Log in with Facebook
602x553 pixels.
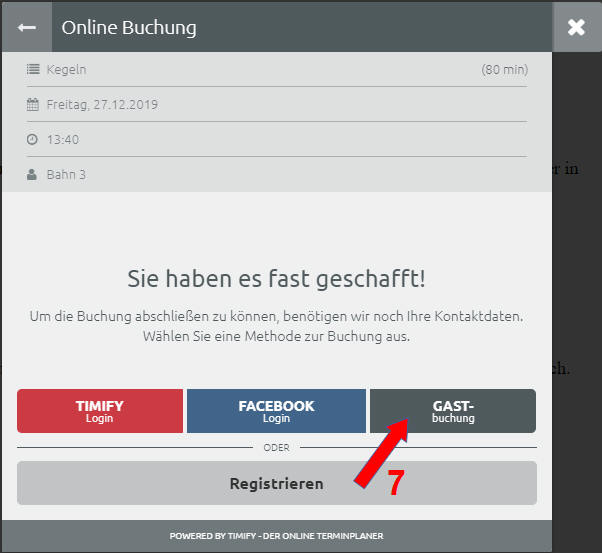coord(276,411)
